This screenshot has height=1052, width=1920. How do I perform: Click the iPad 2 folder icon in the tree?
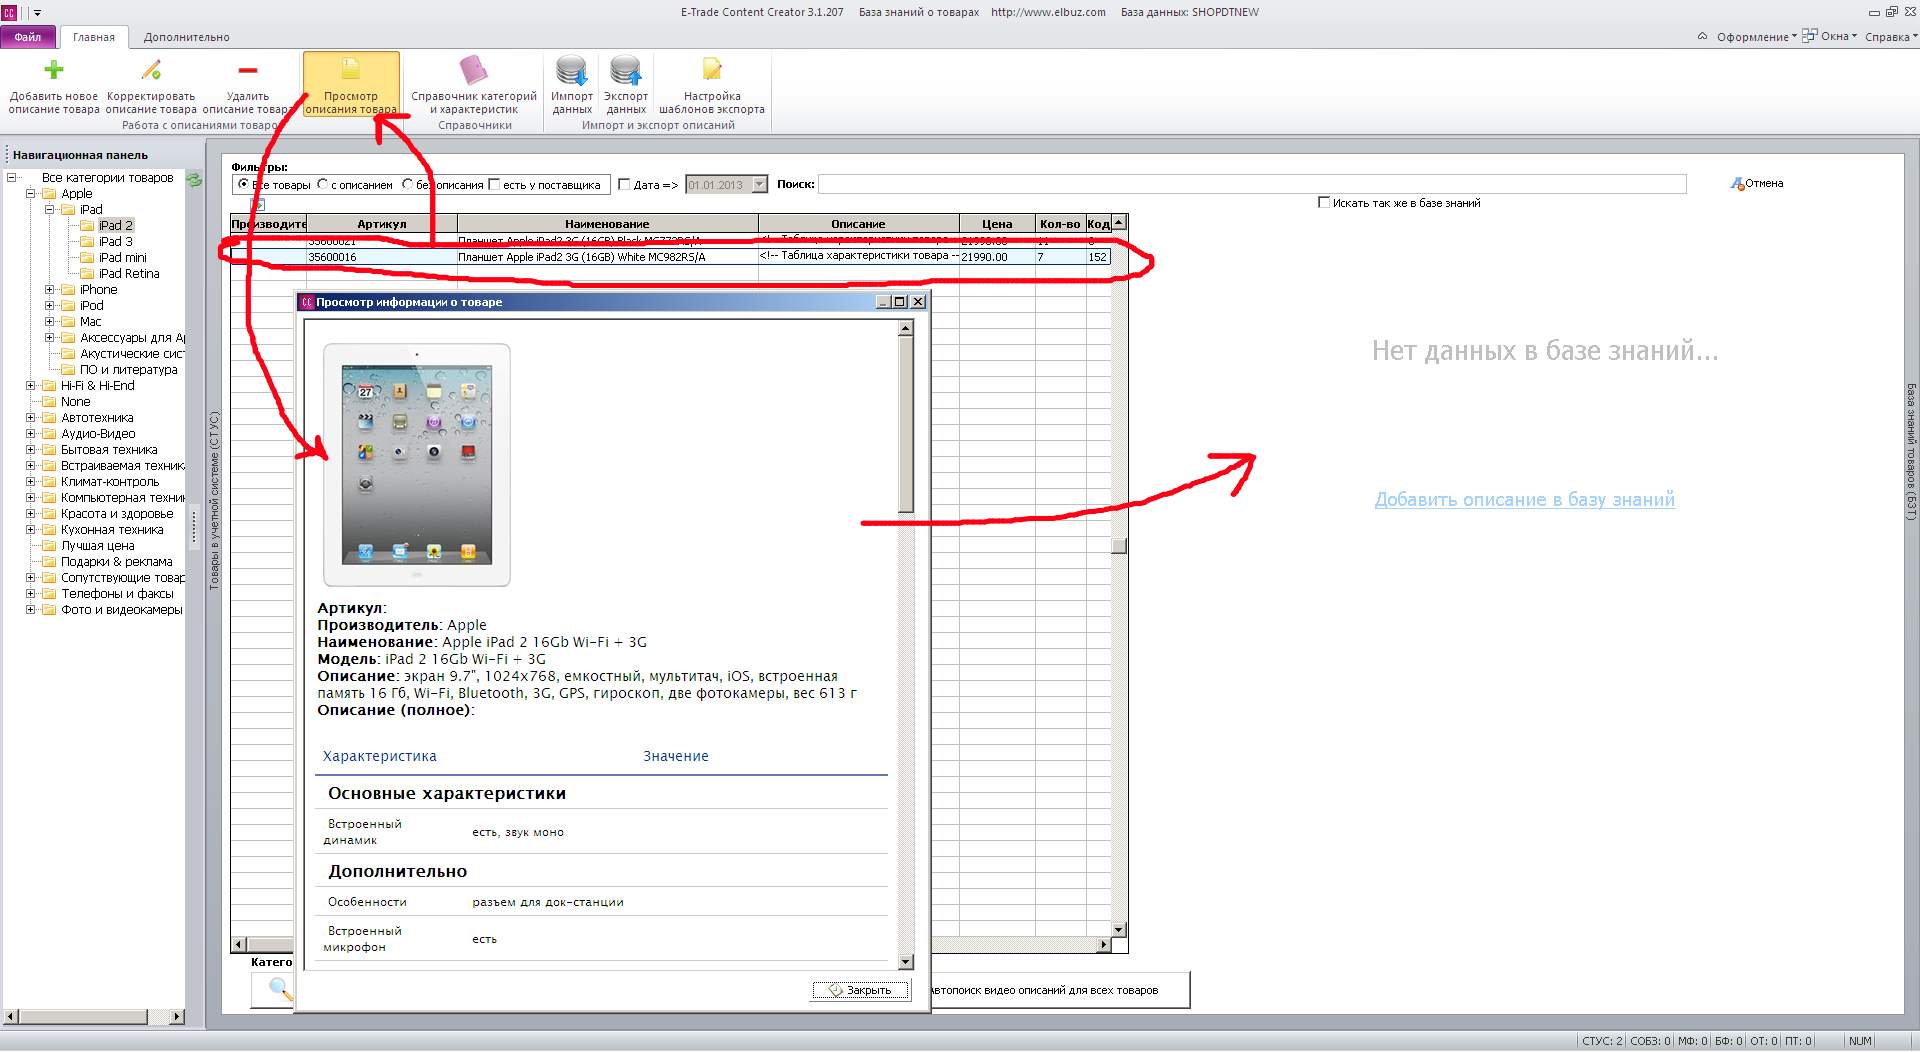pyautogui.click(x=87, y=226)
